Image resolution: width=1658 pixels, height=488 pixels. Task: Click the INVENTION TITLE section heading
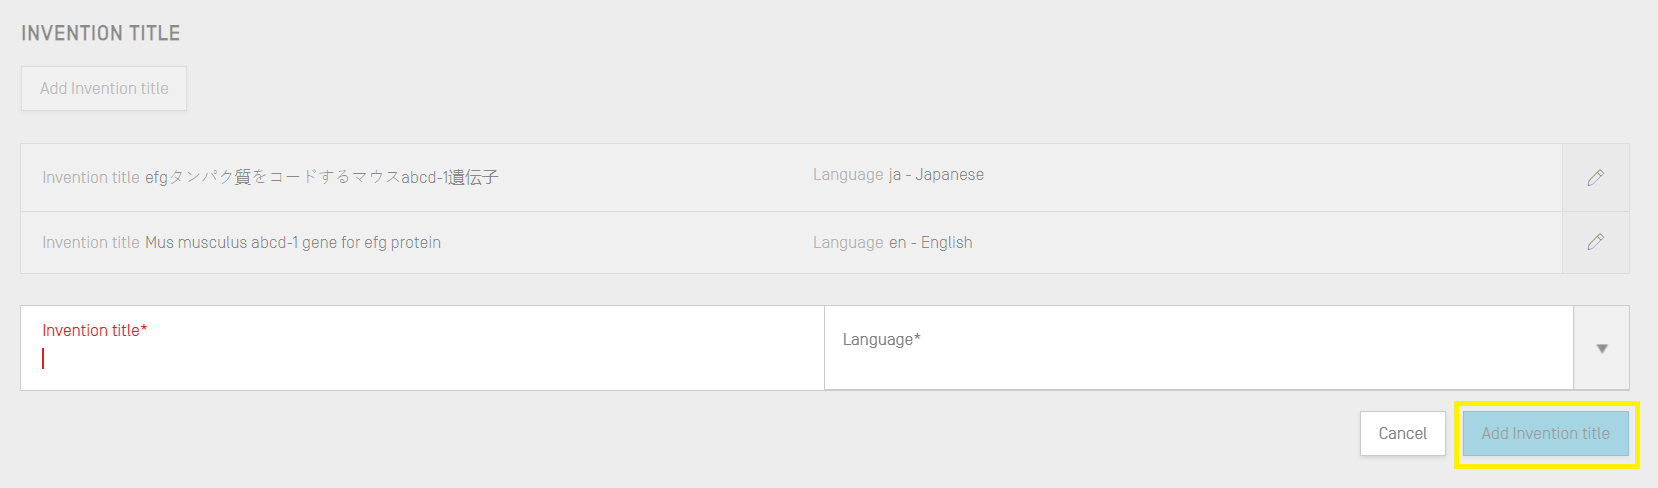click(x=101, y=33)
